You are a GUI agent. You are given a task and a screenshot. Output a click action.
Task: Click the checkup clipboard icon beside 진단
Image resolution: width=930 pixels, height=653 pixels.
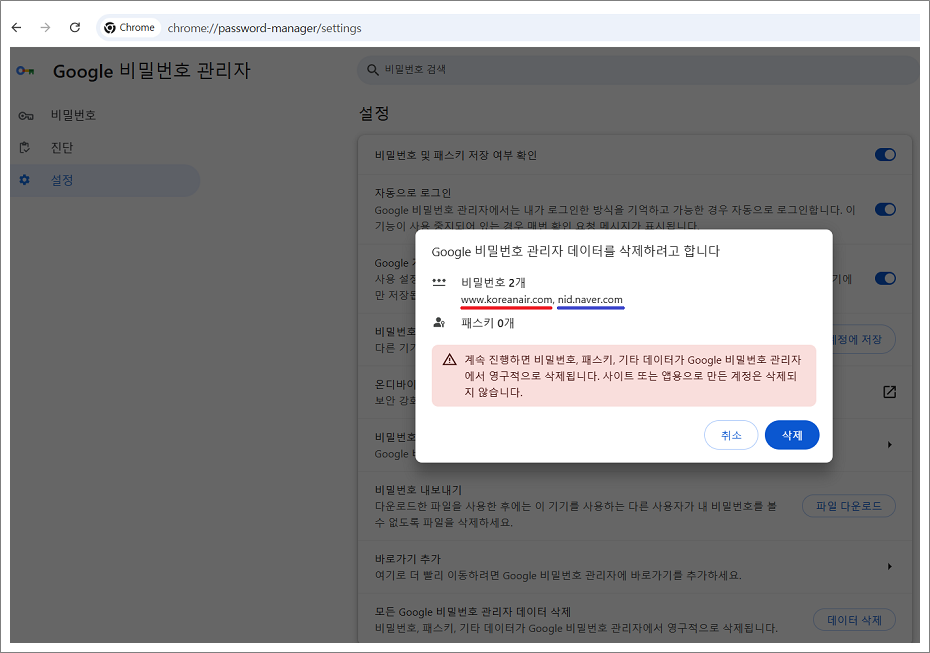point(25,148)
